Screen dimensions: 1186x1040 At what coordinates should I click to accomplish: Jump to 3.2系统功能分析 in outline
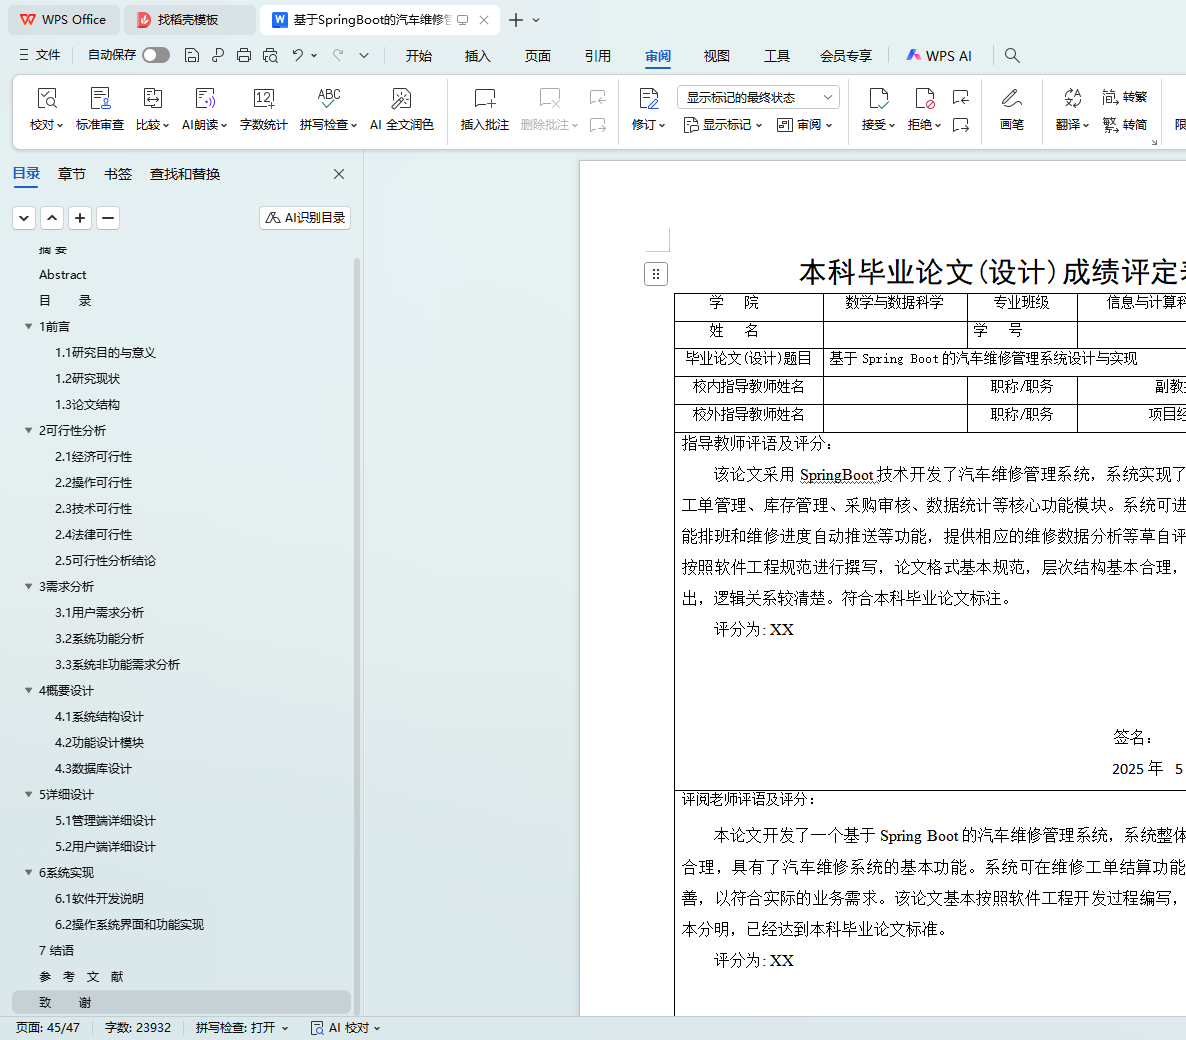pos(99,639)
